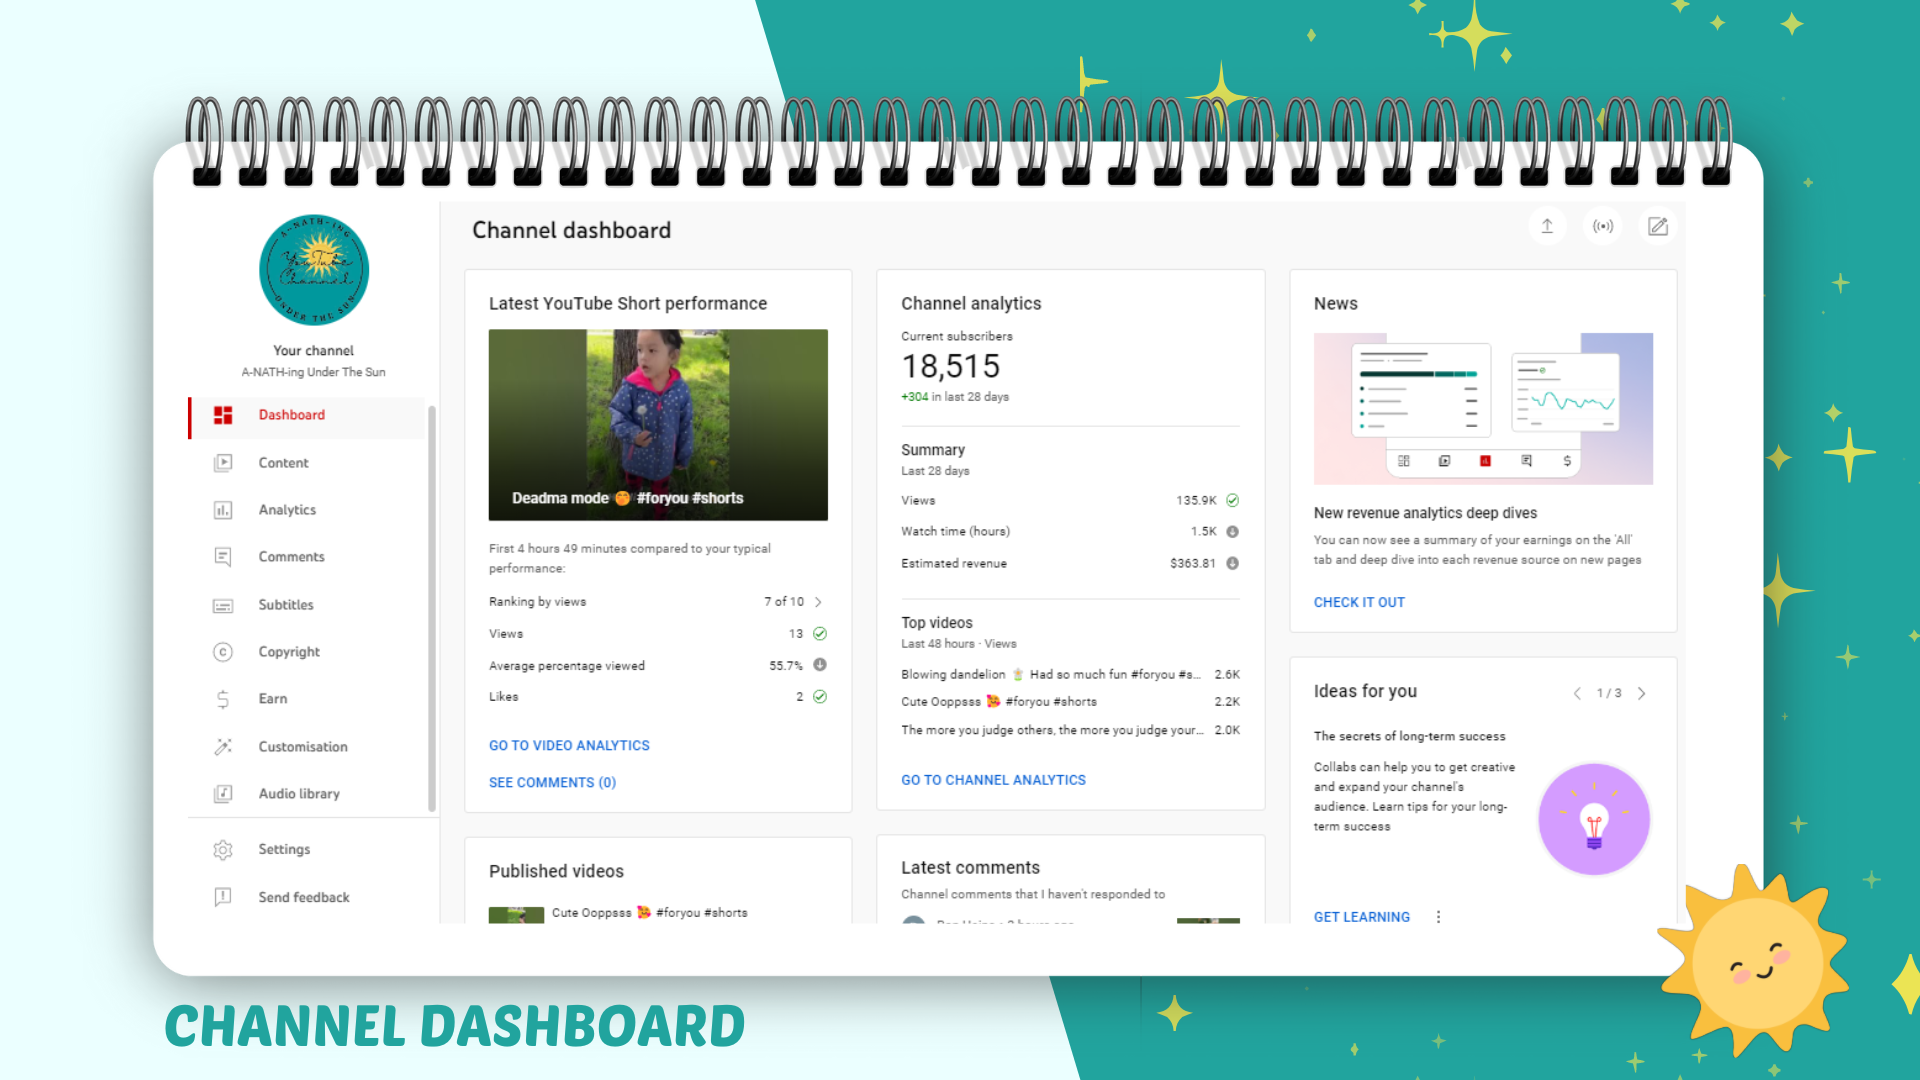Click the CHECK IT OUT link
This screenshot has height=1080, width=1920.
[1359, 602]
